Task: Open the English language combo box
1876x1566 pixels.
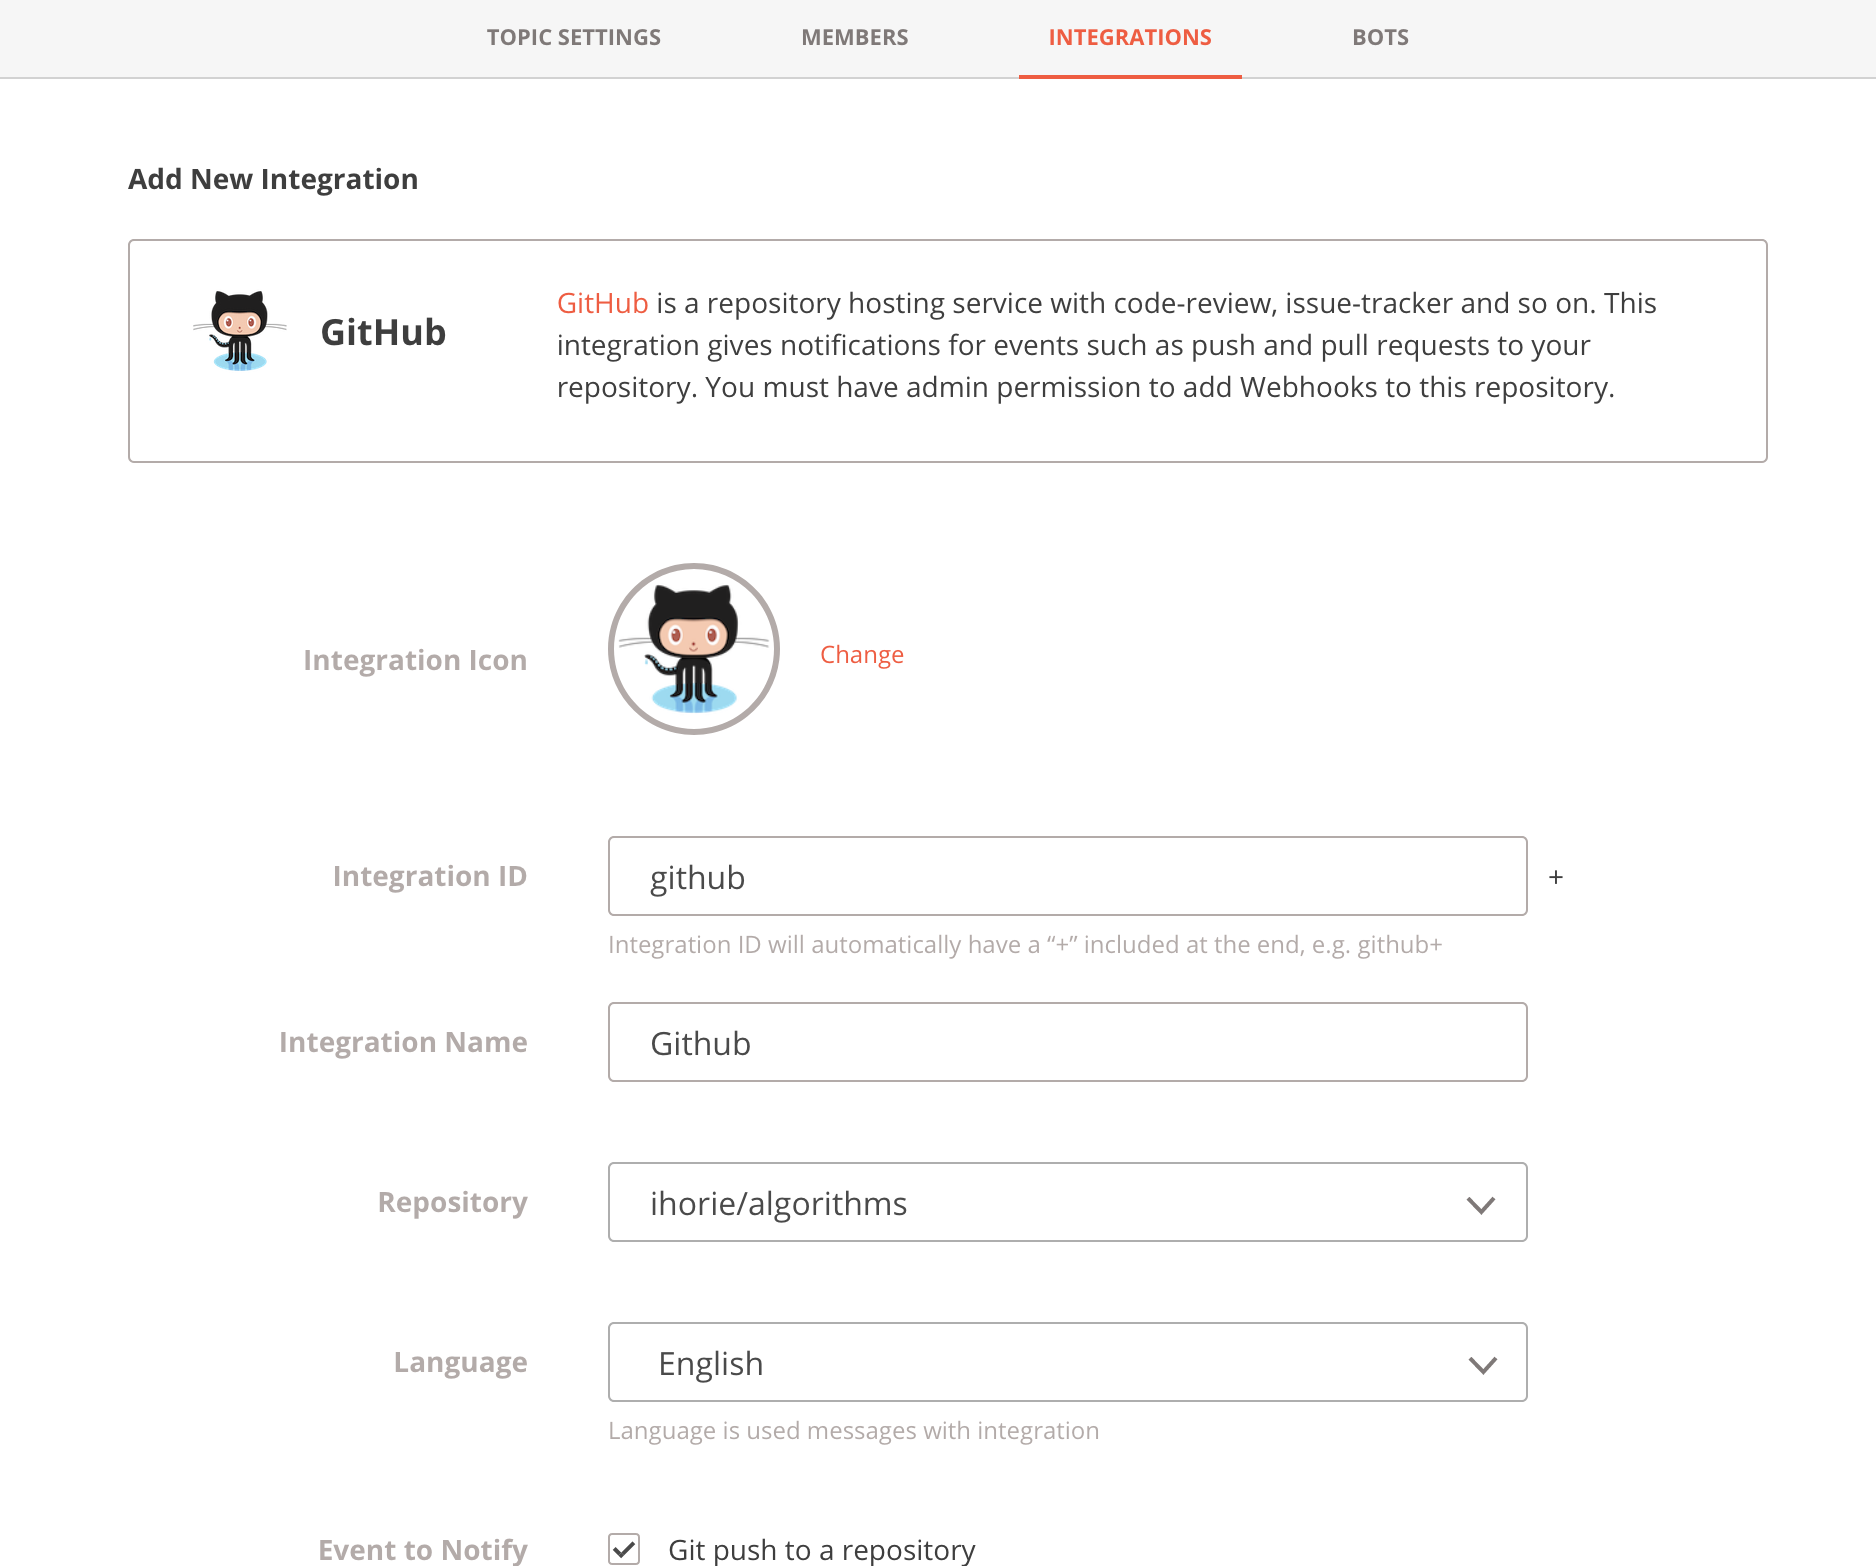Action: 1067,1362
